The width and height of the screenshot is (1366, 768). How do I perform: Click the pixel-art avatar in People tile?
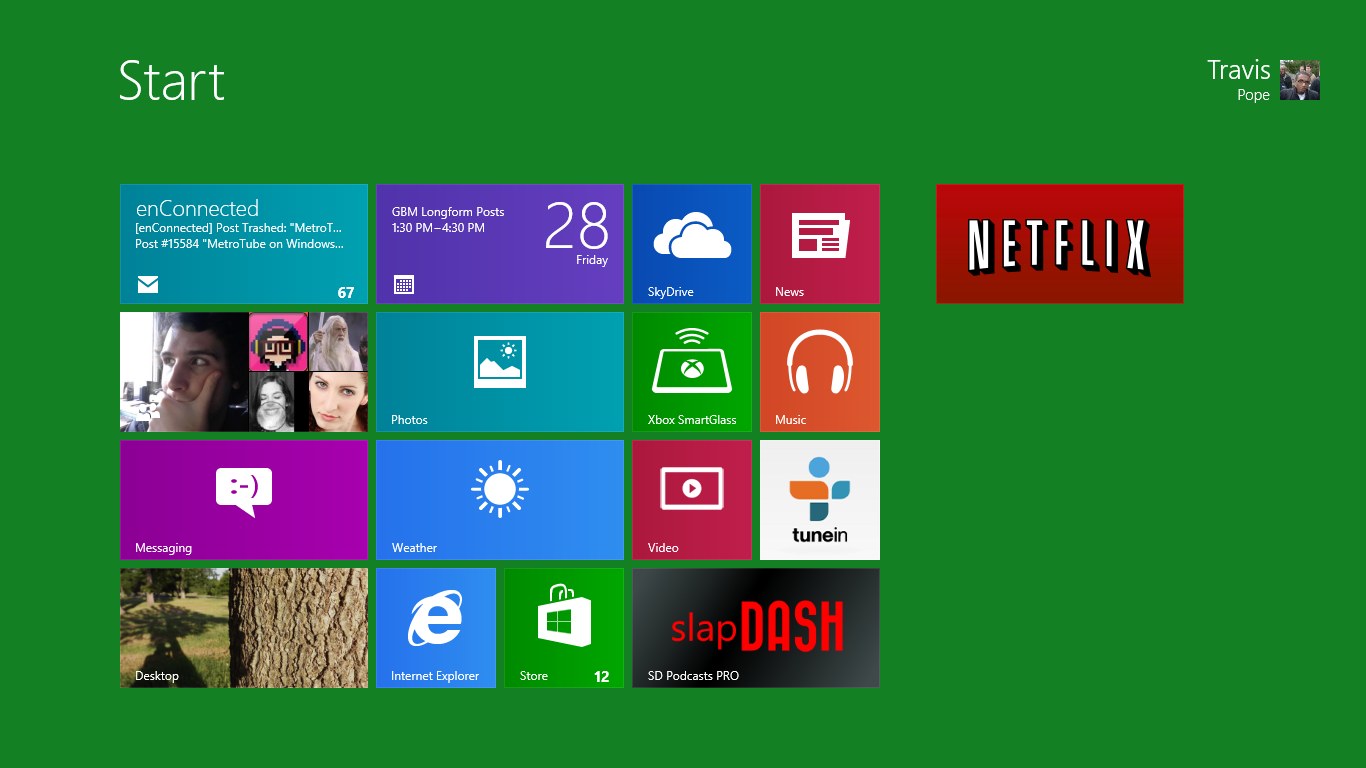coord(278,341)
